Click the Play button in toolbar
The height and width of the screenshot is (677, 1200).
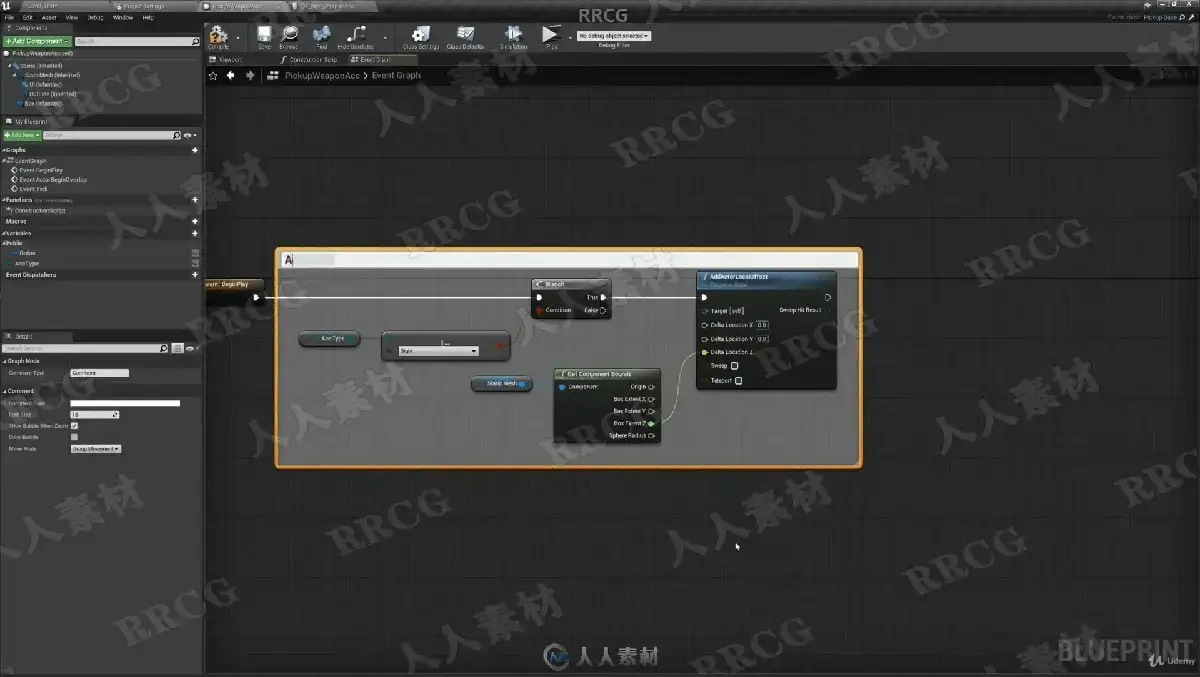pos(550,37)
